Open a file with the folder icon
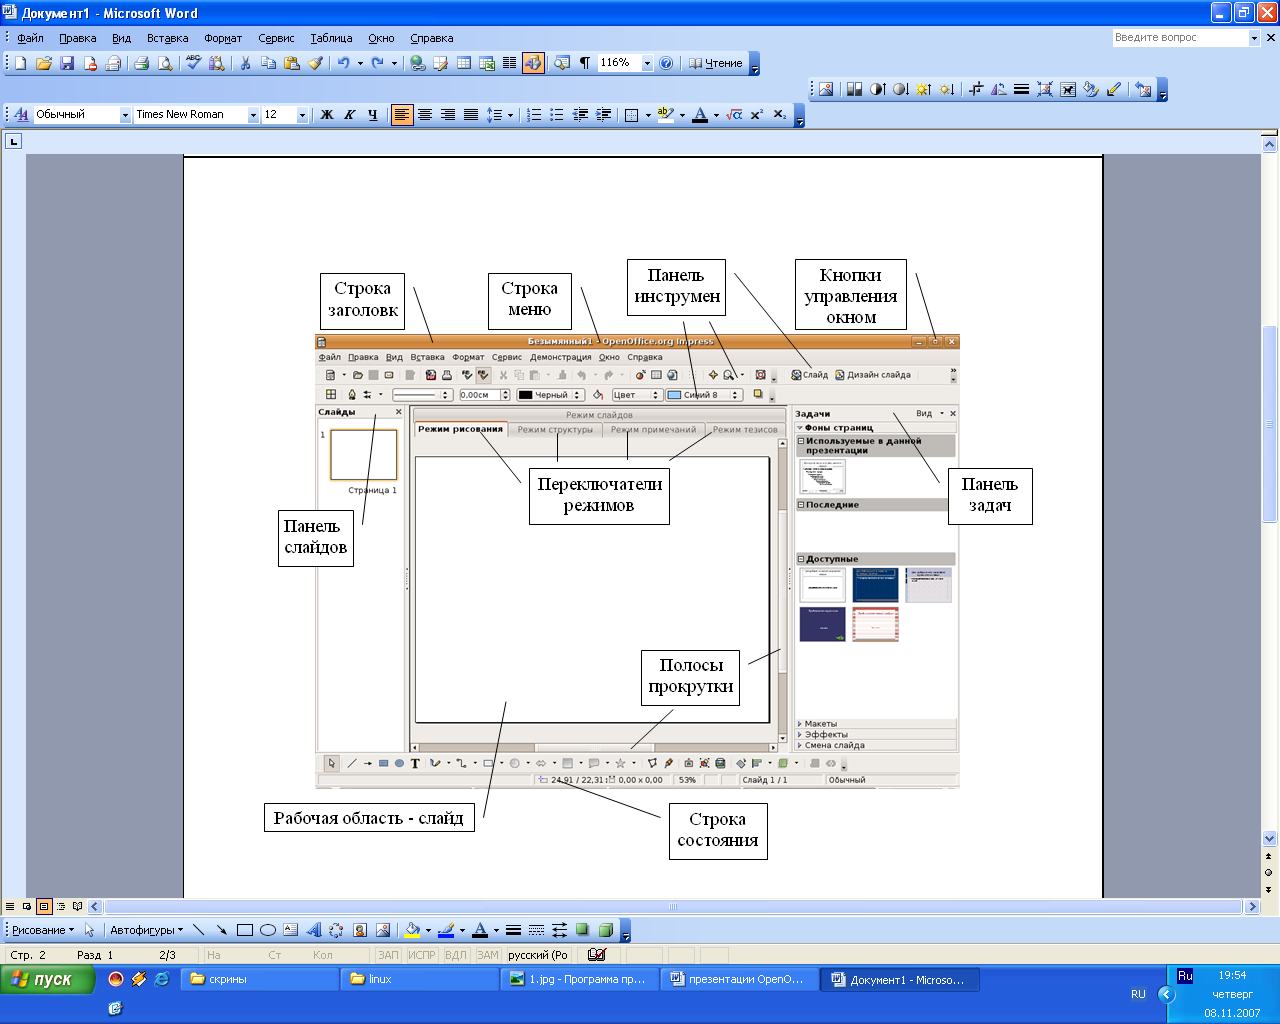Viewport: 1280px width, 1024px height. [x=43, y=63]
